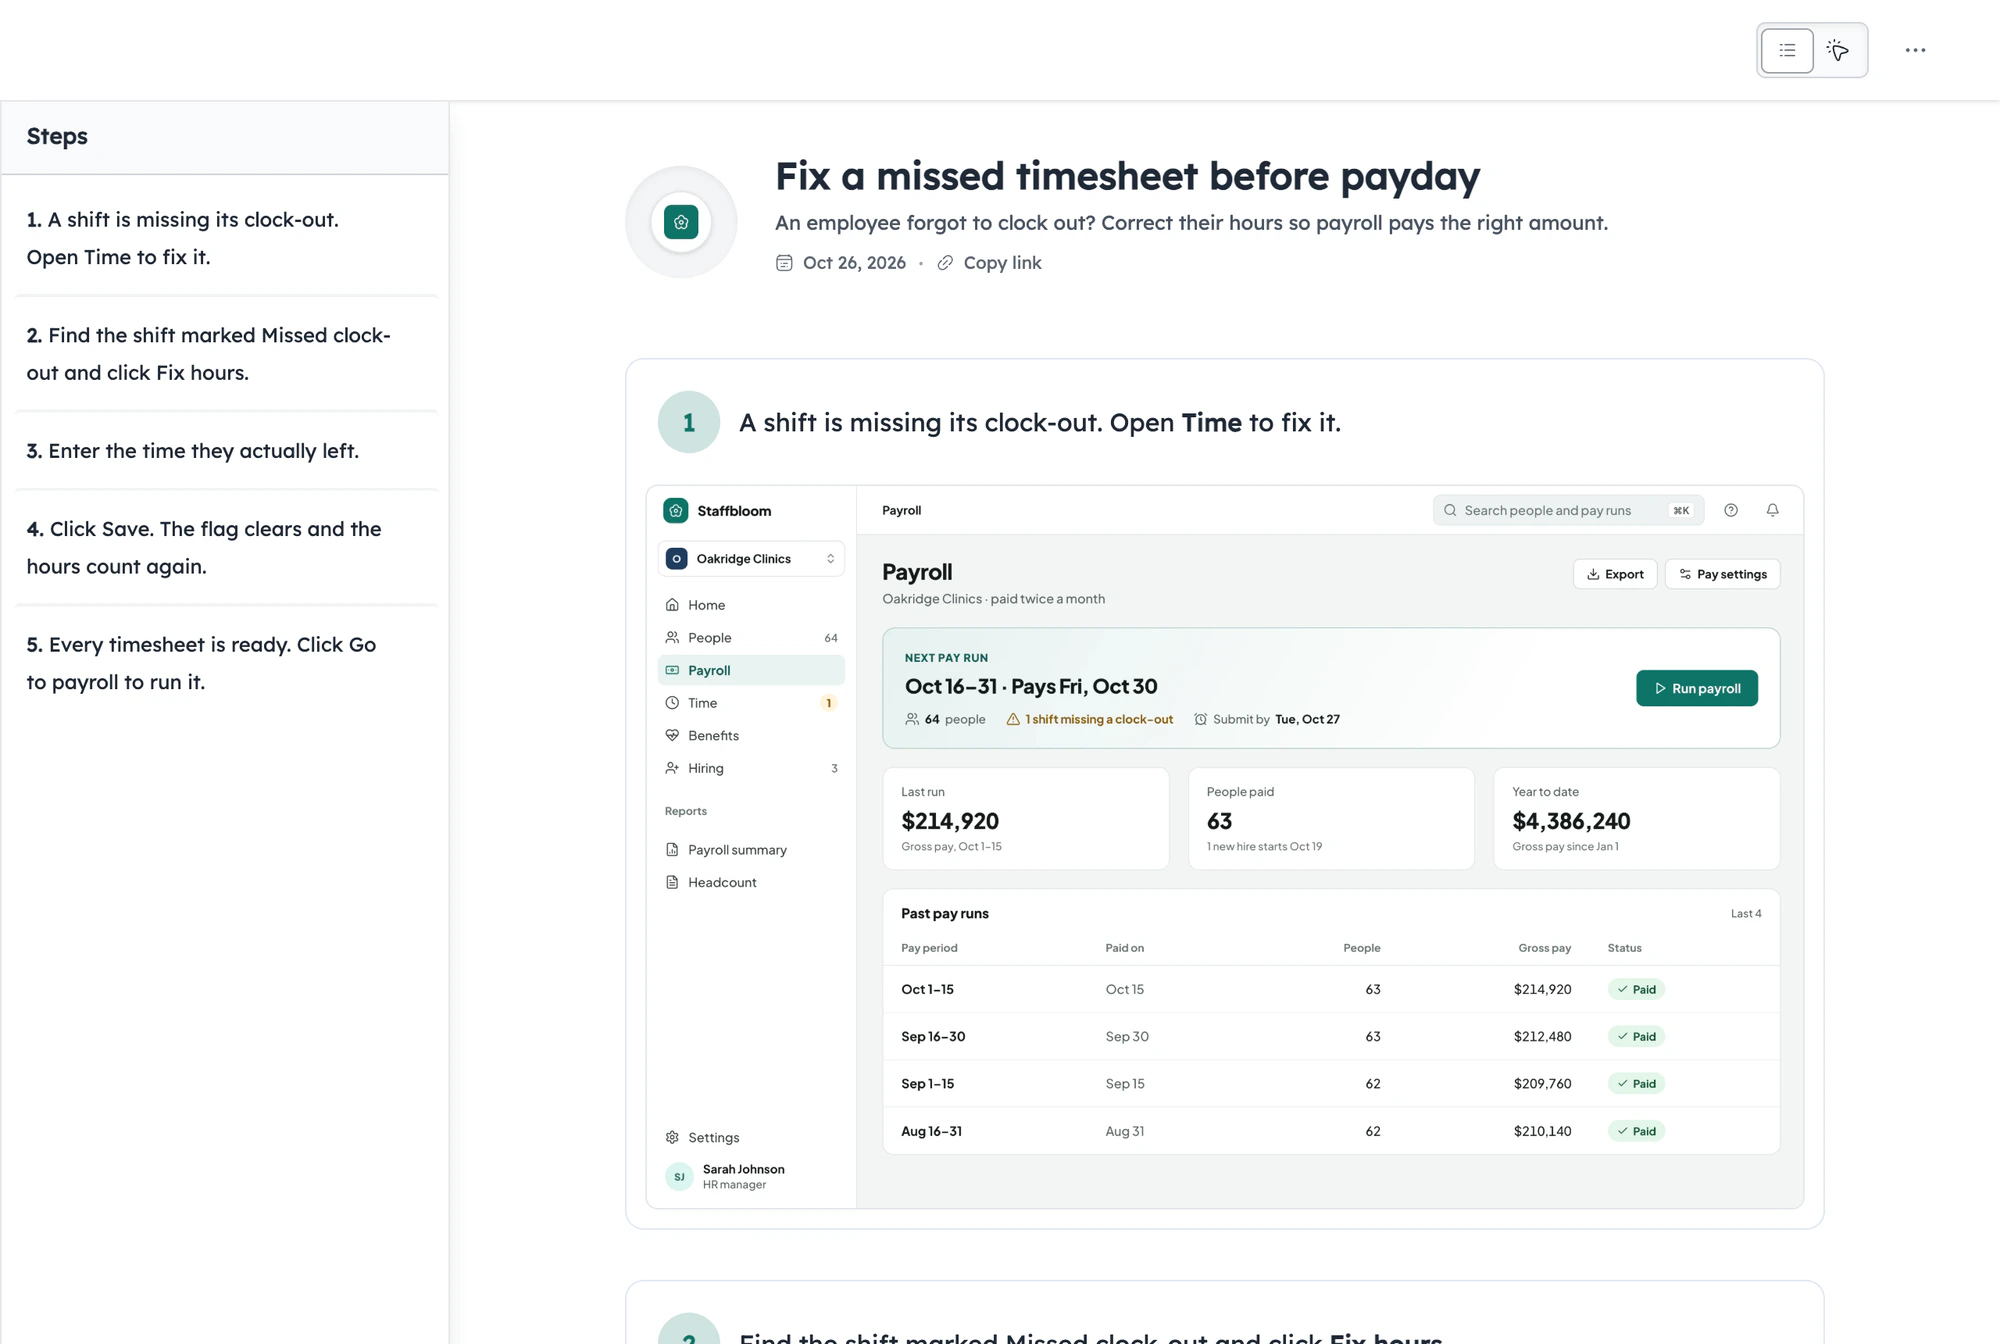2000x1344 pixels.
Task: Click the Run payroll button
Action: pos(1697,688)
